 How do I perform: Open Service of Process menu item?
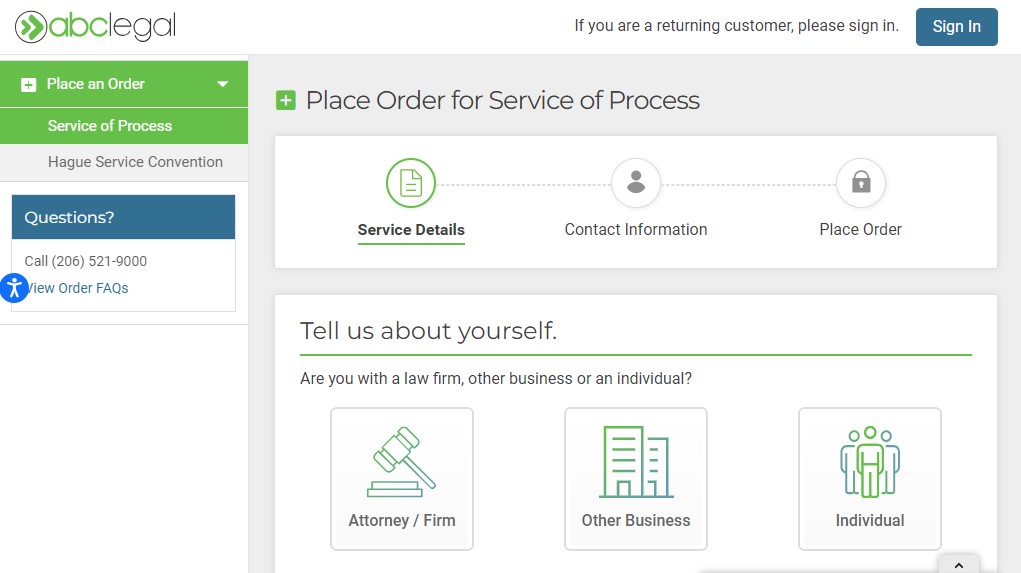point(110,126)
